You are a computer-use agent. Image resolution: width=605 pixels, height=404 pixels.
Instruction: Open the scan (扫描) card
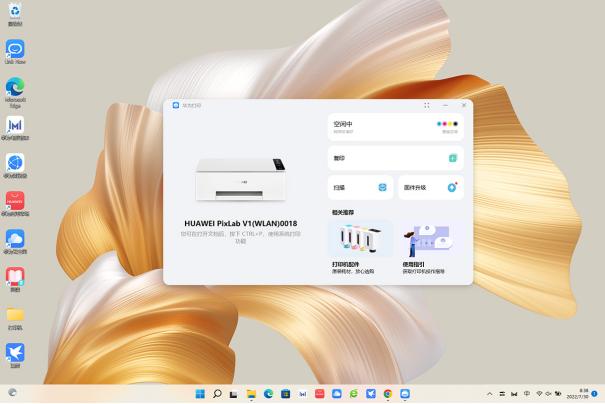coord(360,188)
